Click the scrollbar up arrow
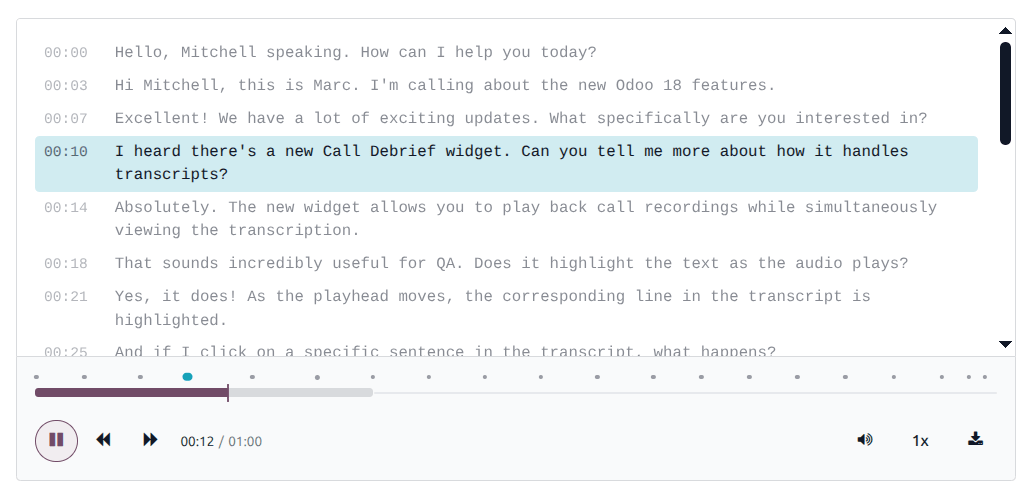The image size is (1032, 496). tap(1005, 30)
